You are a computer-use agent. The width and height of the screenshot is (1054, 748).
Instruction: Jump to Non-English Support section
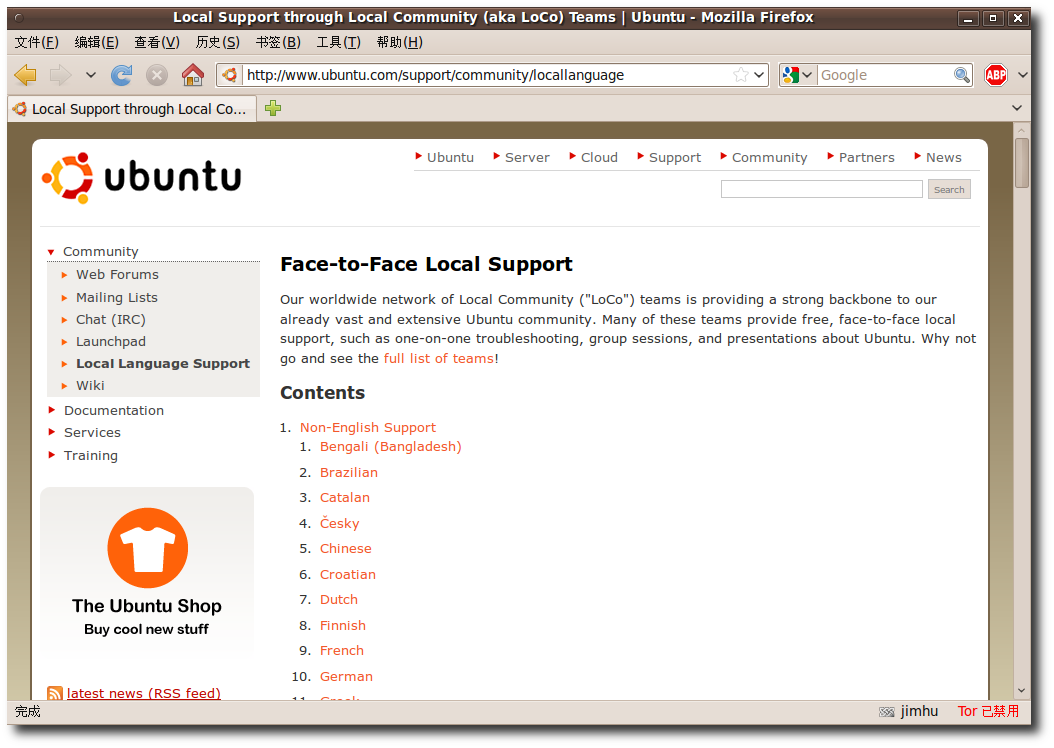368,427
